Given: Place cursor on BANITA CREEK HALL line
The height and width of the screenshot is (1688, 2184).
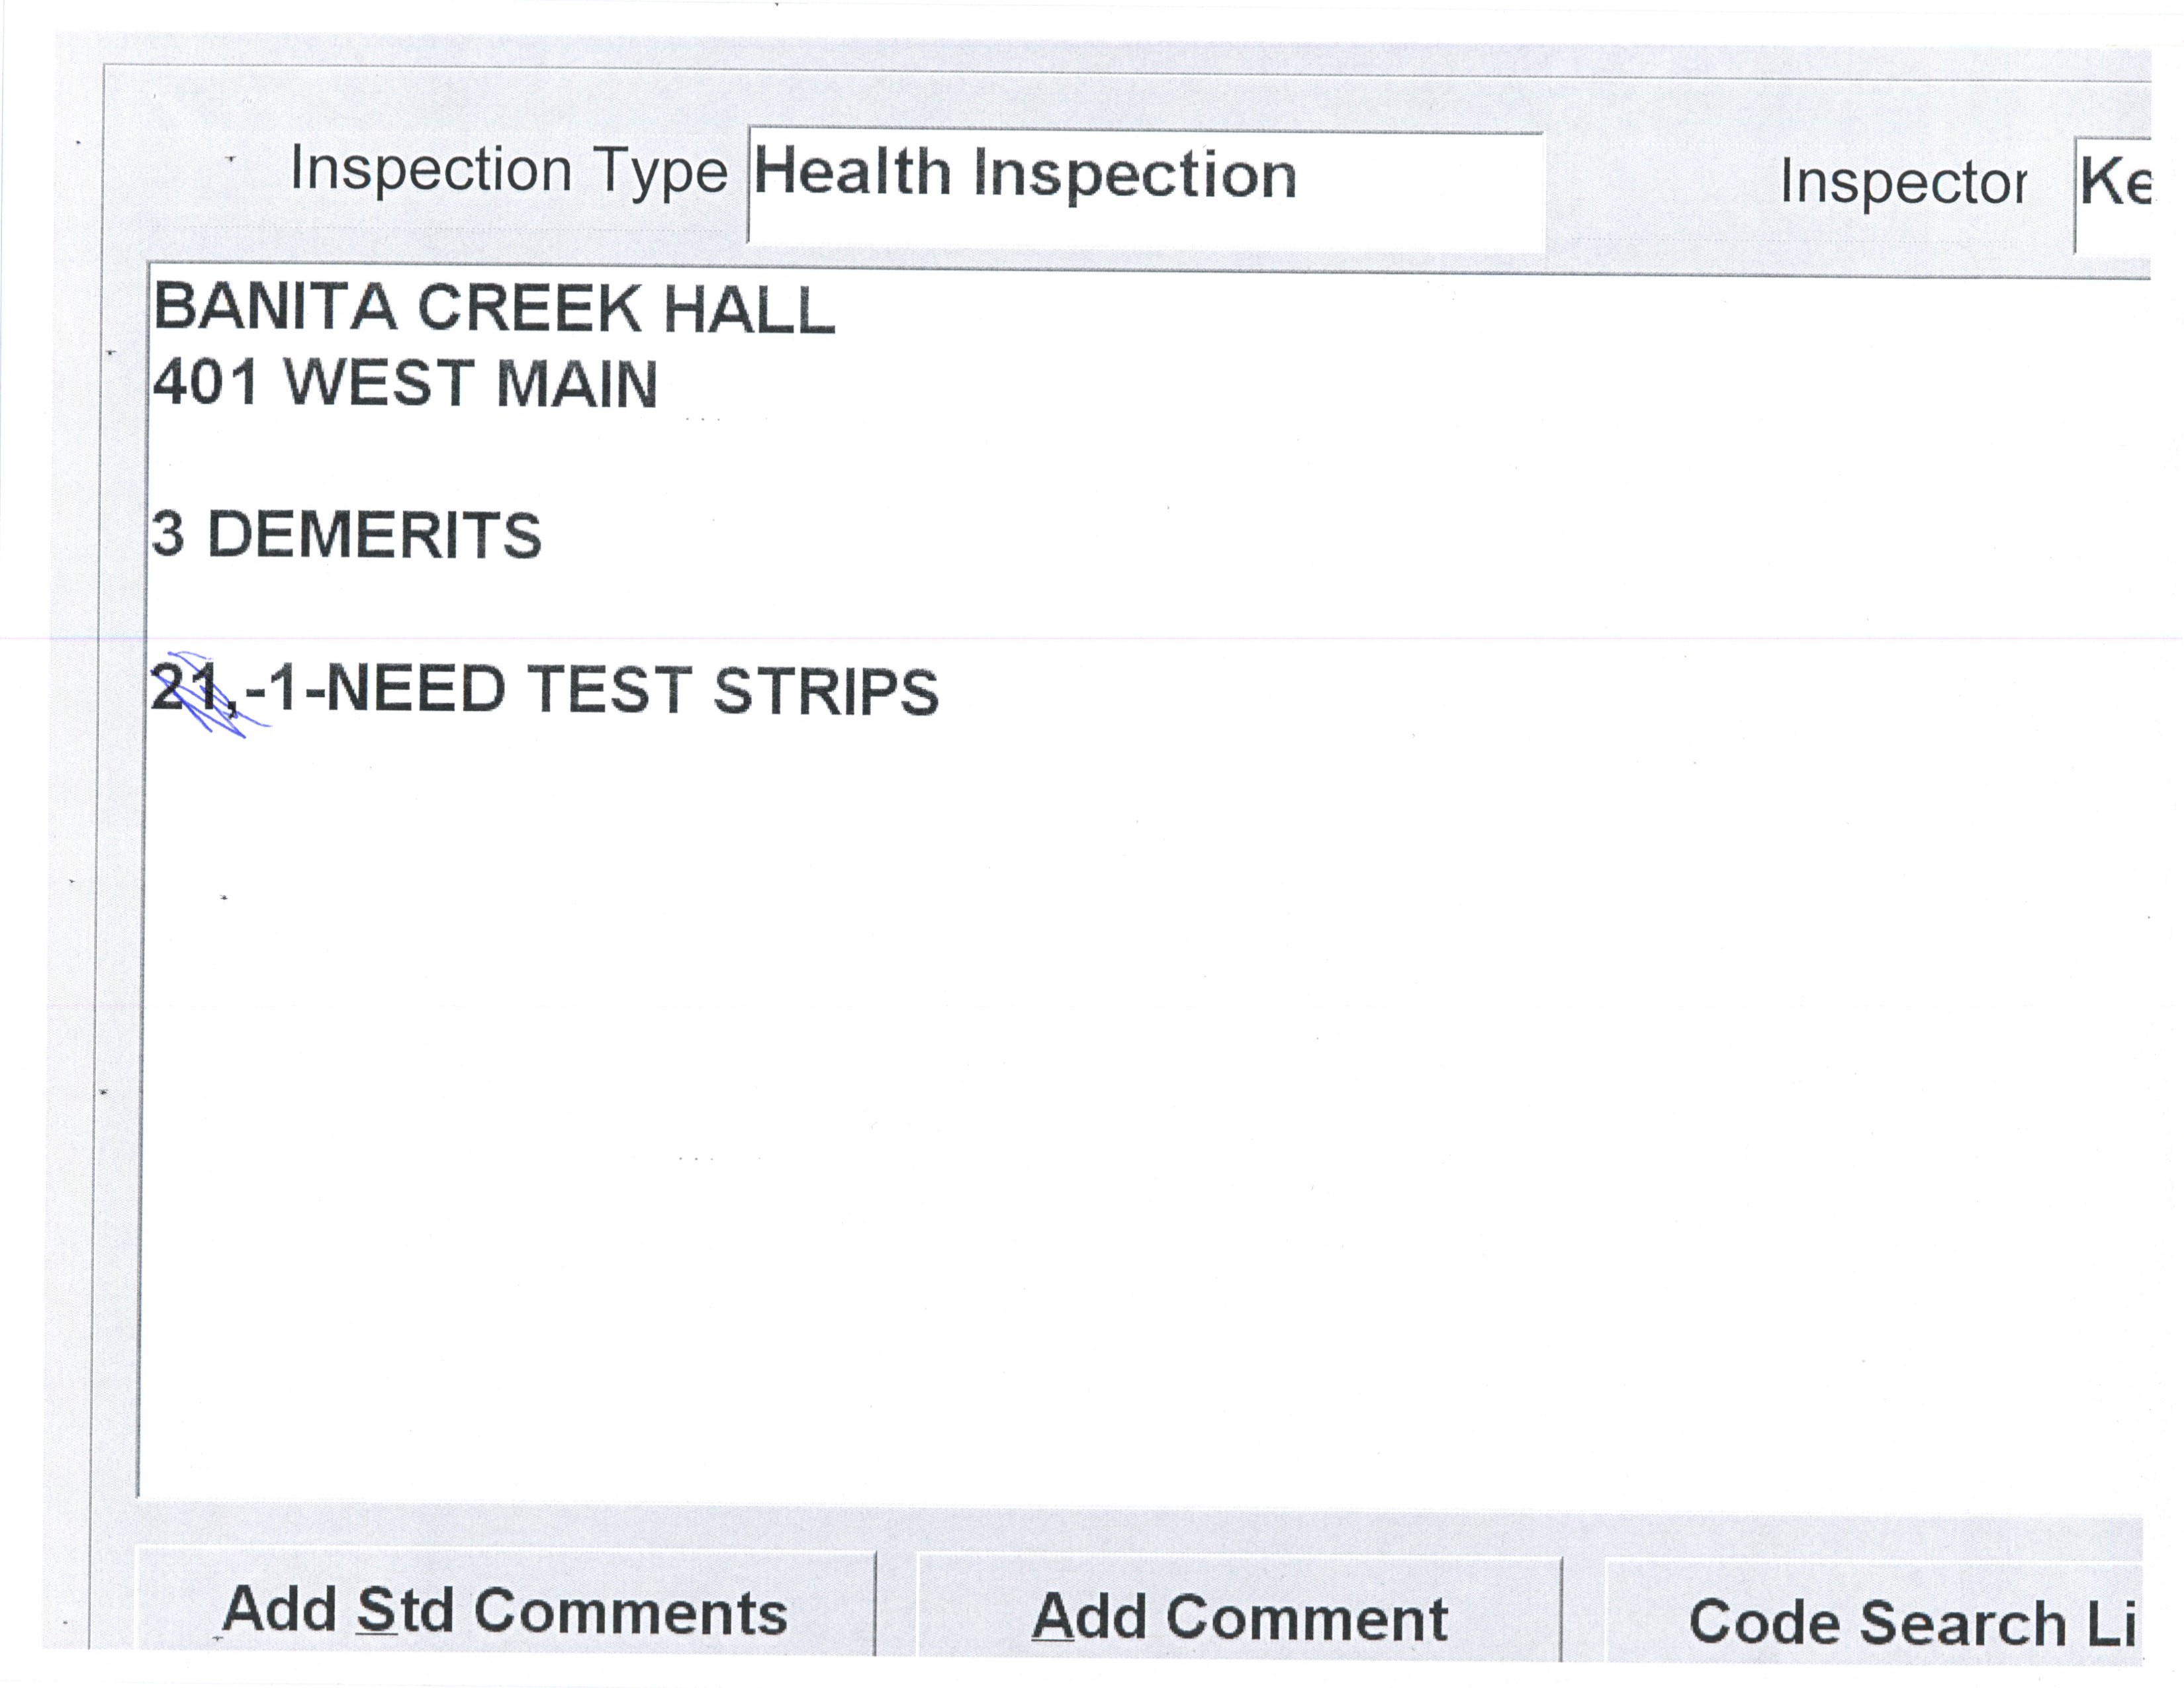Looking at the screenshot, I should tap(493, 307).
